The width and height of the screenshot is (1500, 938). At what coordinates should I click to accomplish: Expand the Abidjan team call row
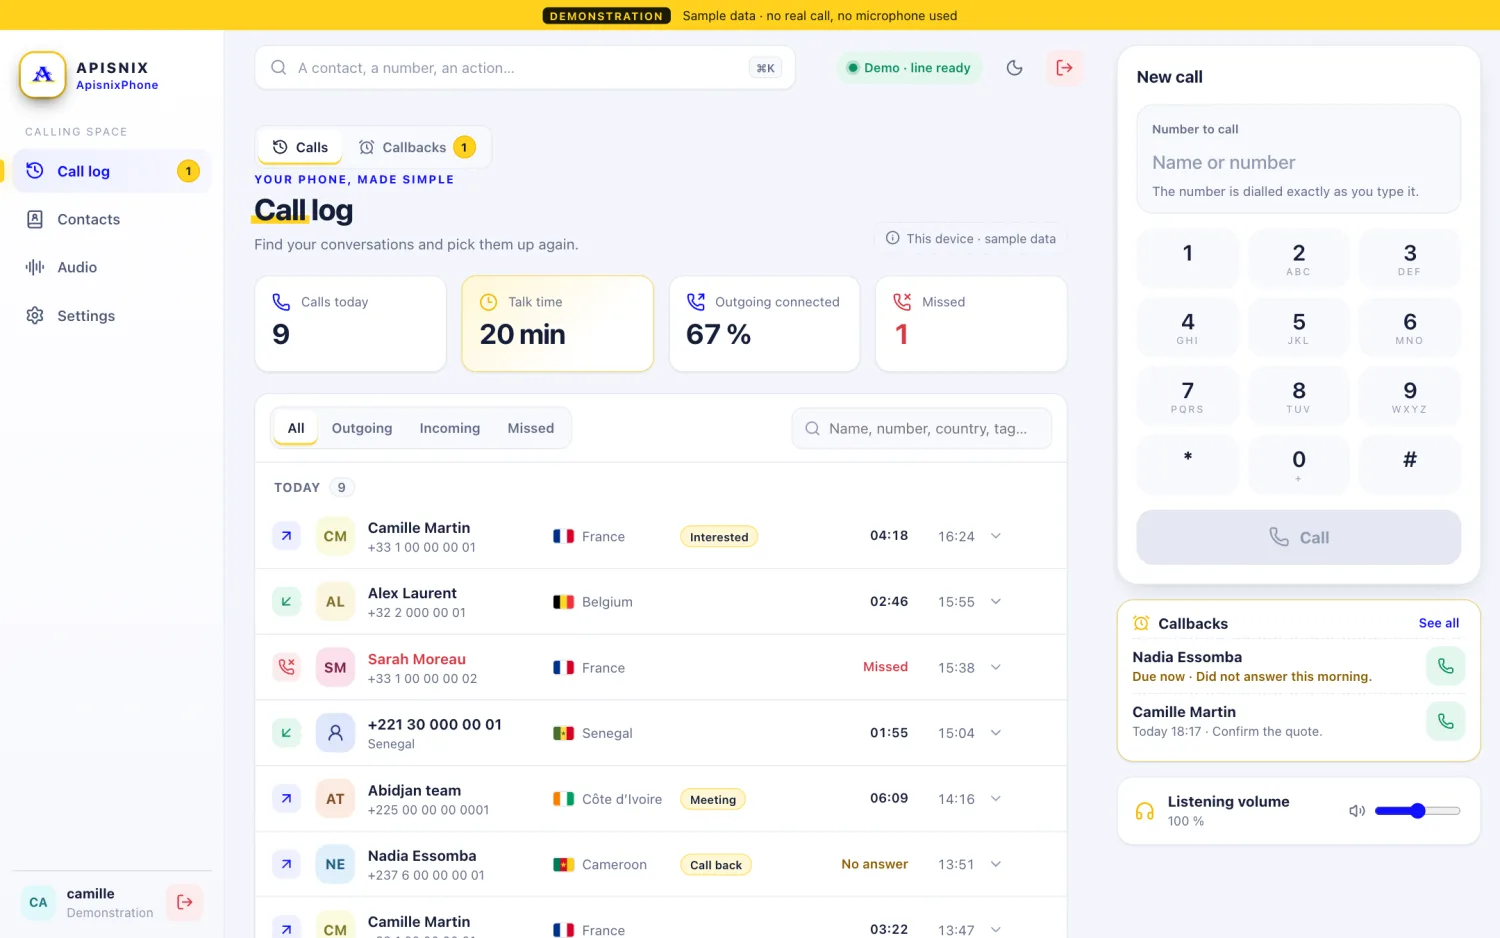click(x=996, y=799)
